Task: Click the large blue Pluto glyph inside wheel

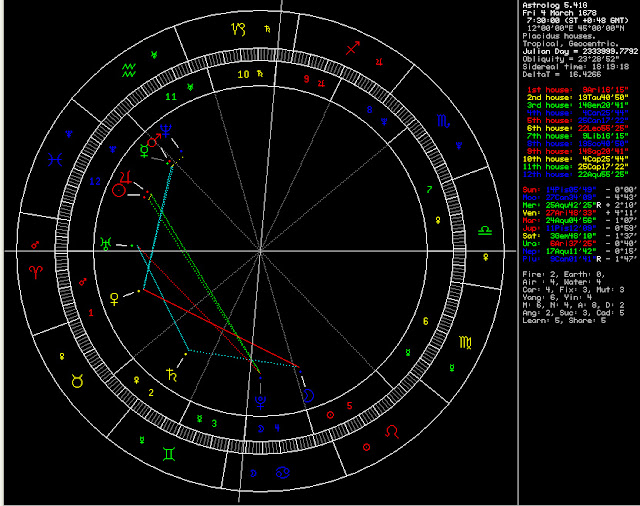Action: 260,402
